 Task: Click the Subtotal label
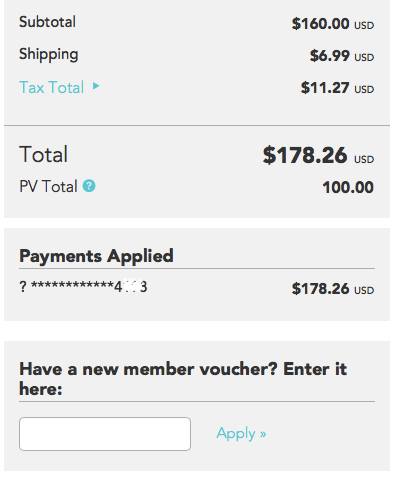click(47, 22)
